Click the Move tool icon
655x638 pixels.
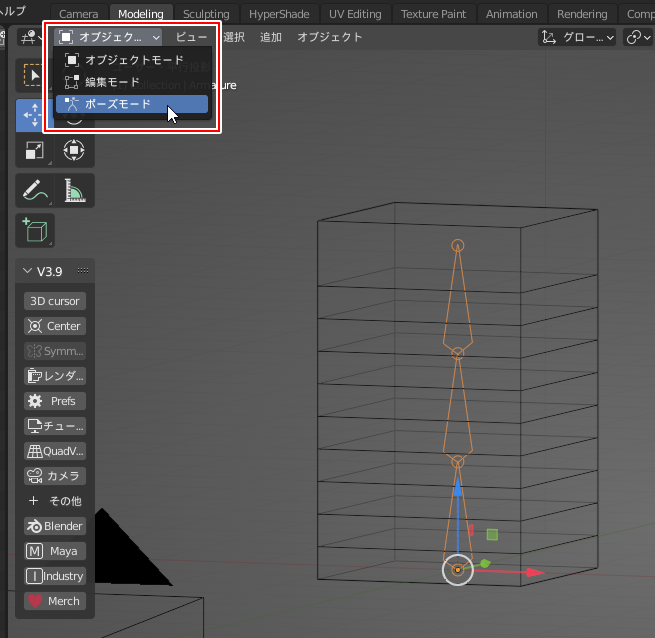click(x=30, y=116)
